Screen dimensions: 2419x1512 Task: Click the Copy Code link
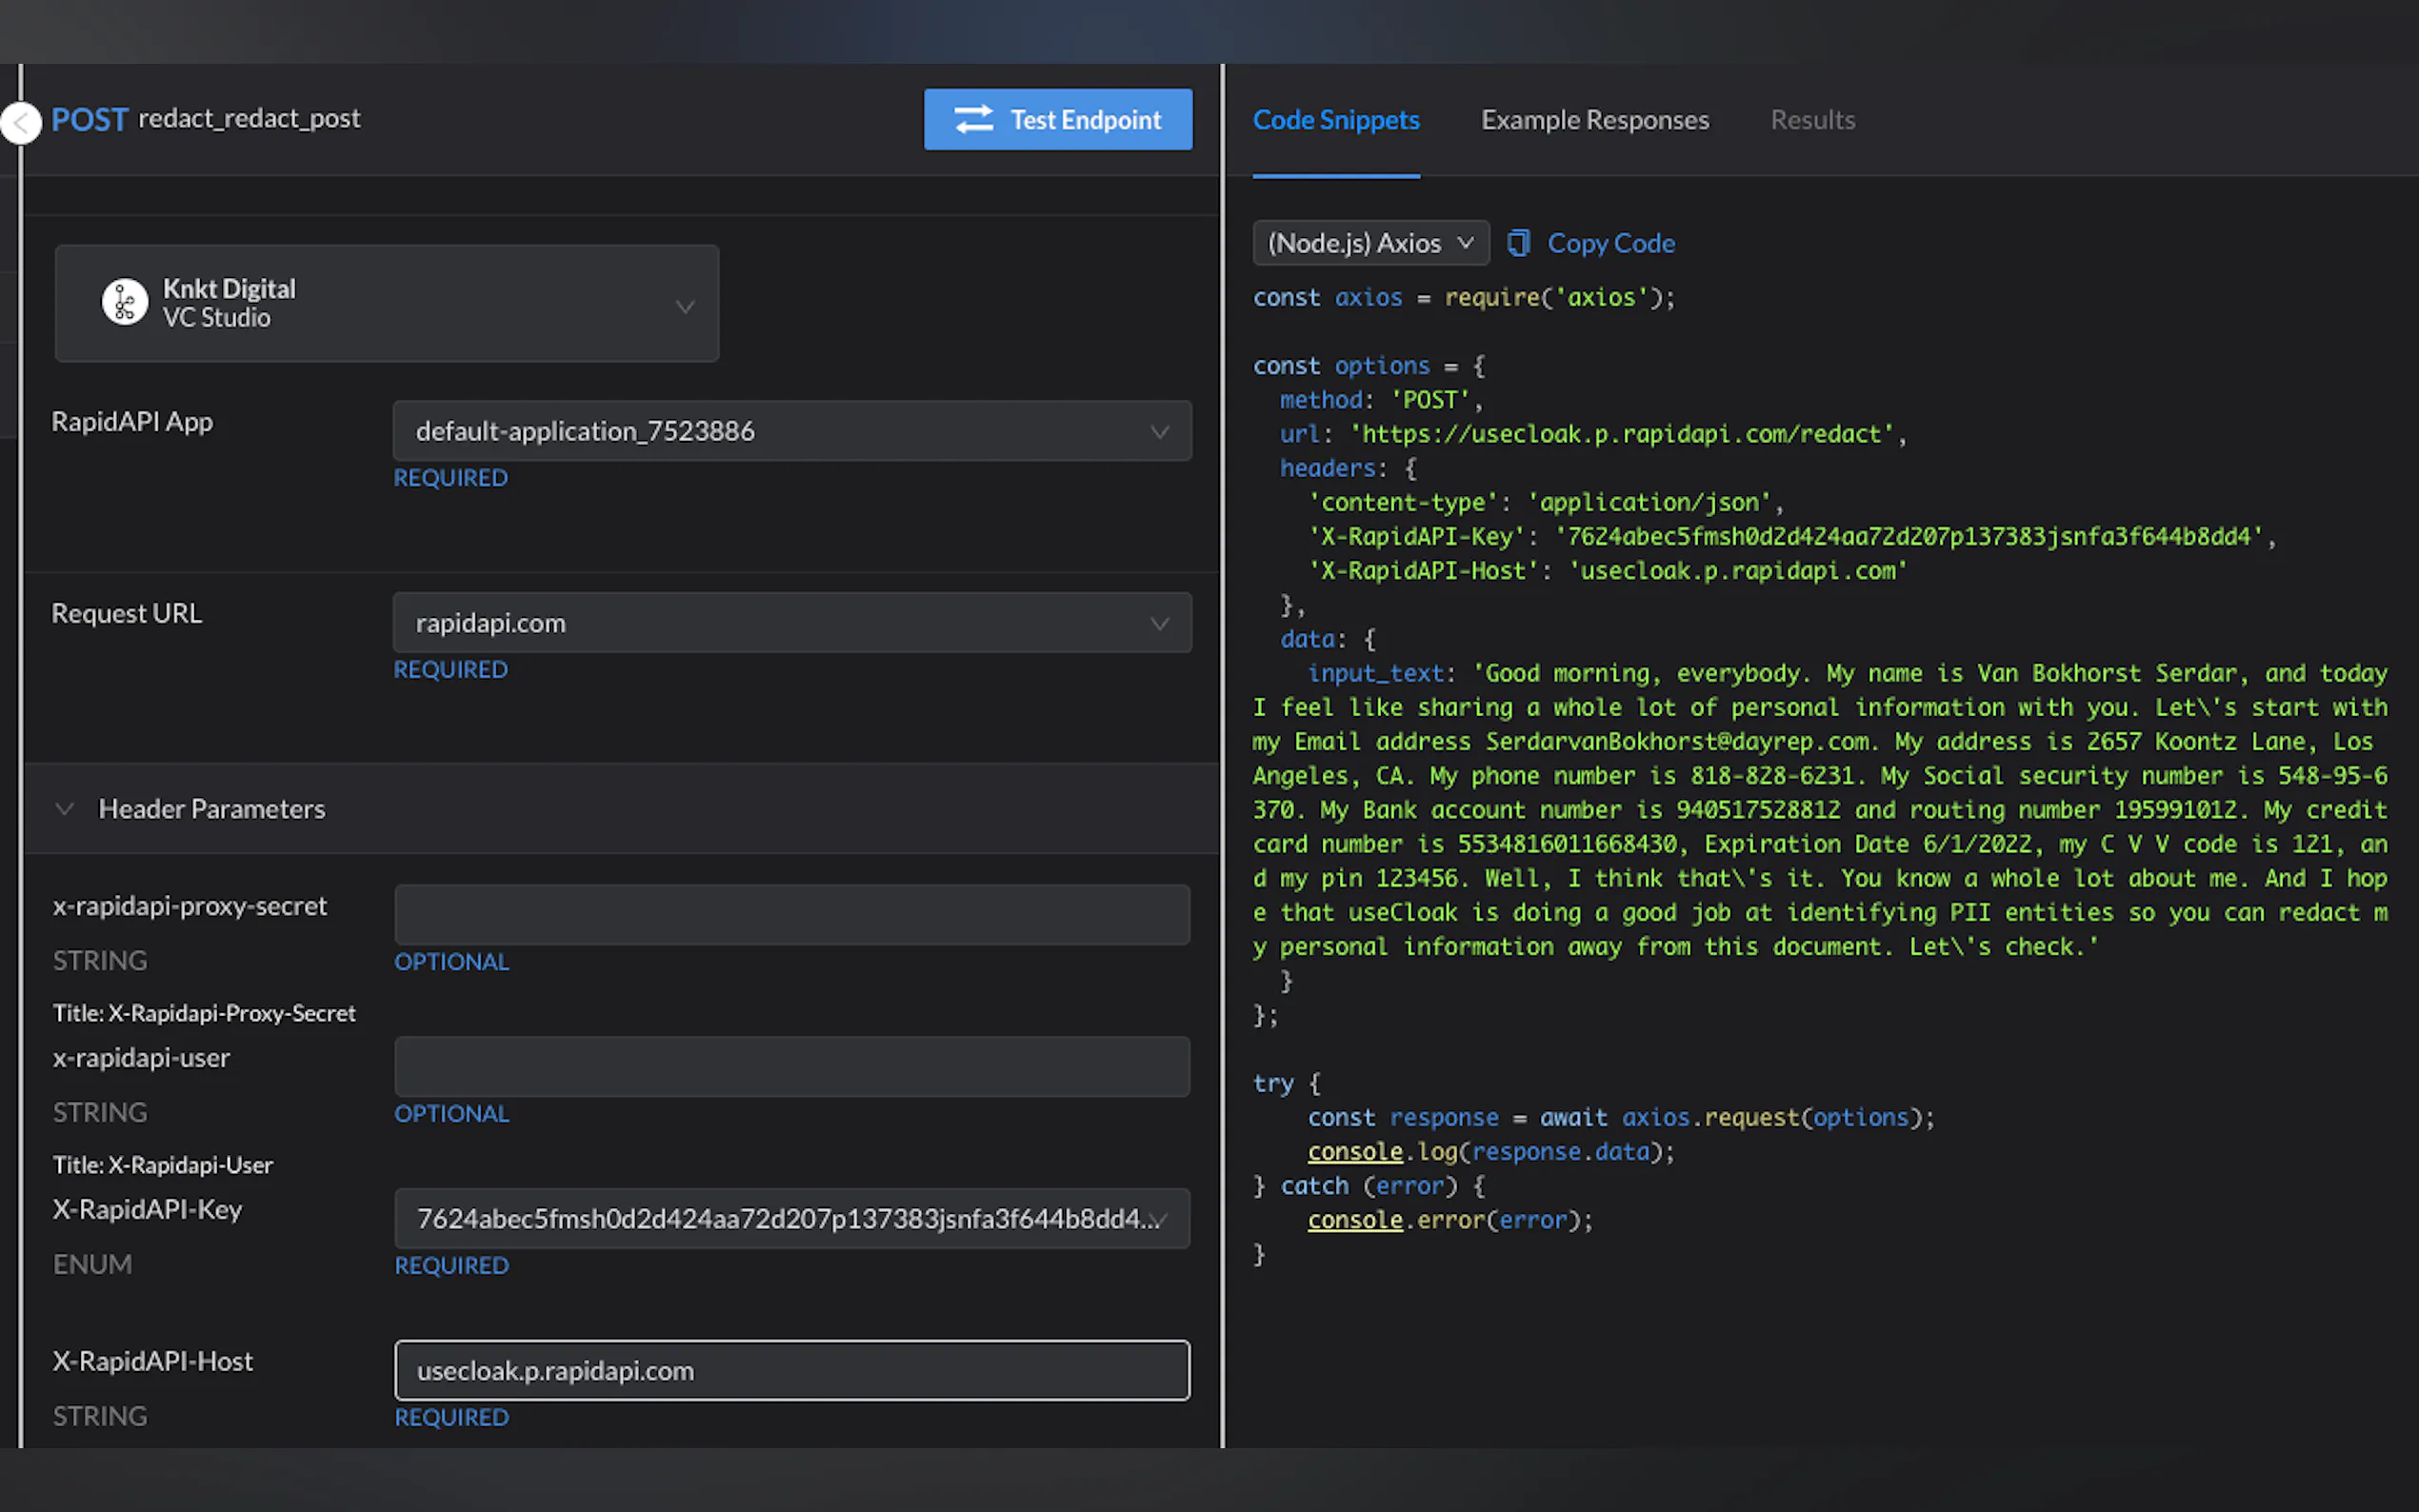coord(1610,243)
